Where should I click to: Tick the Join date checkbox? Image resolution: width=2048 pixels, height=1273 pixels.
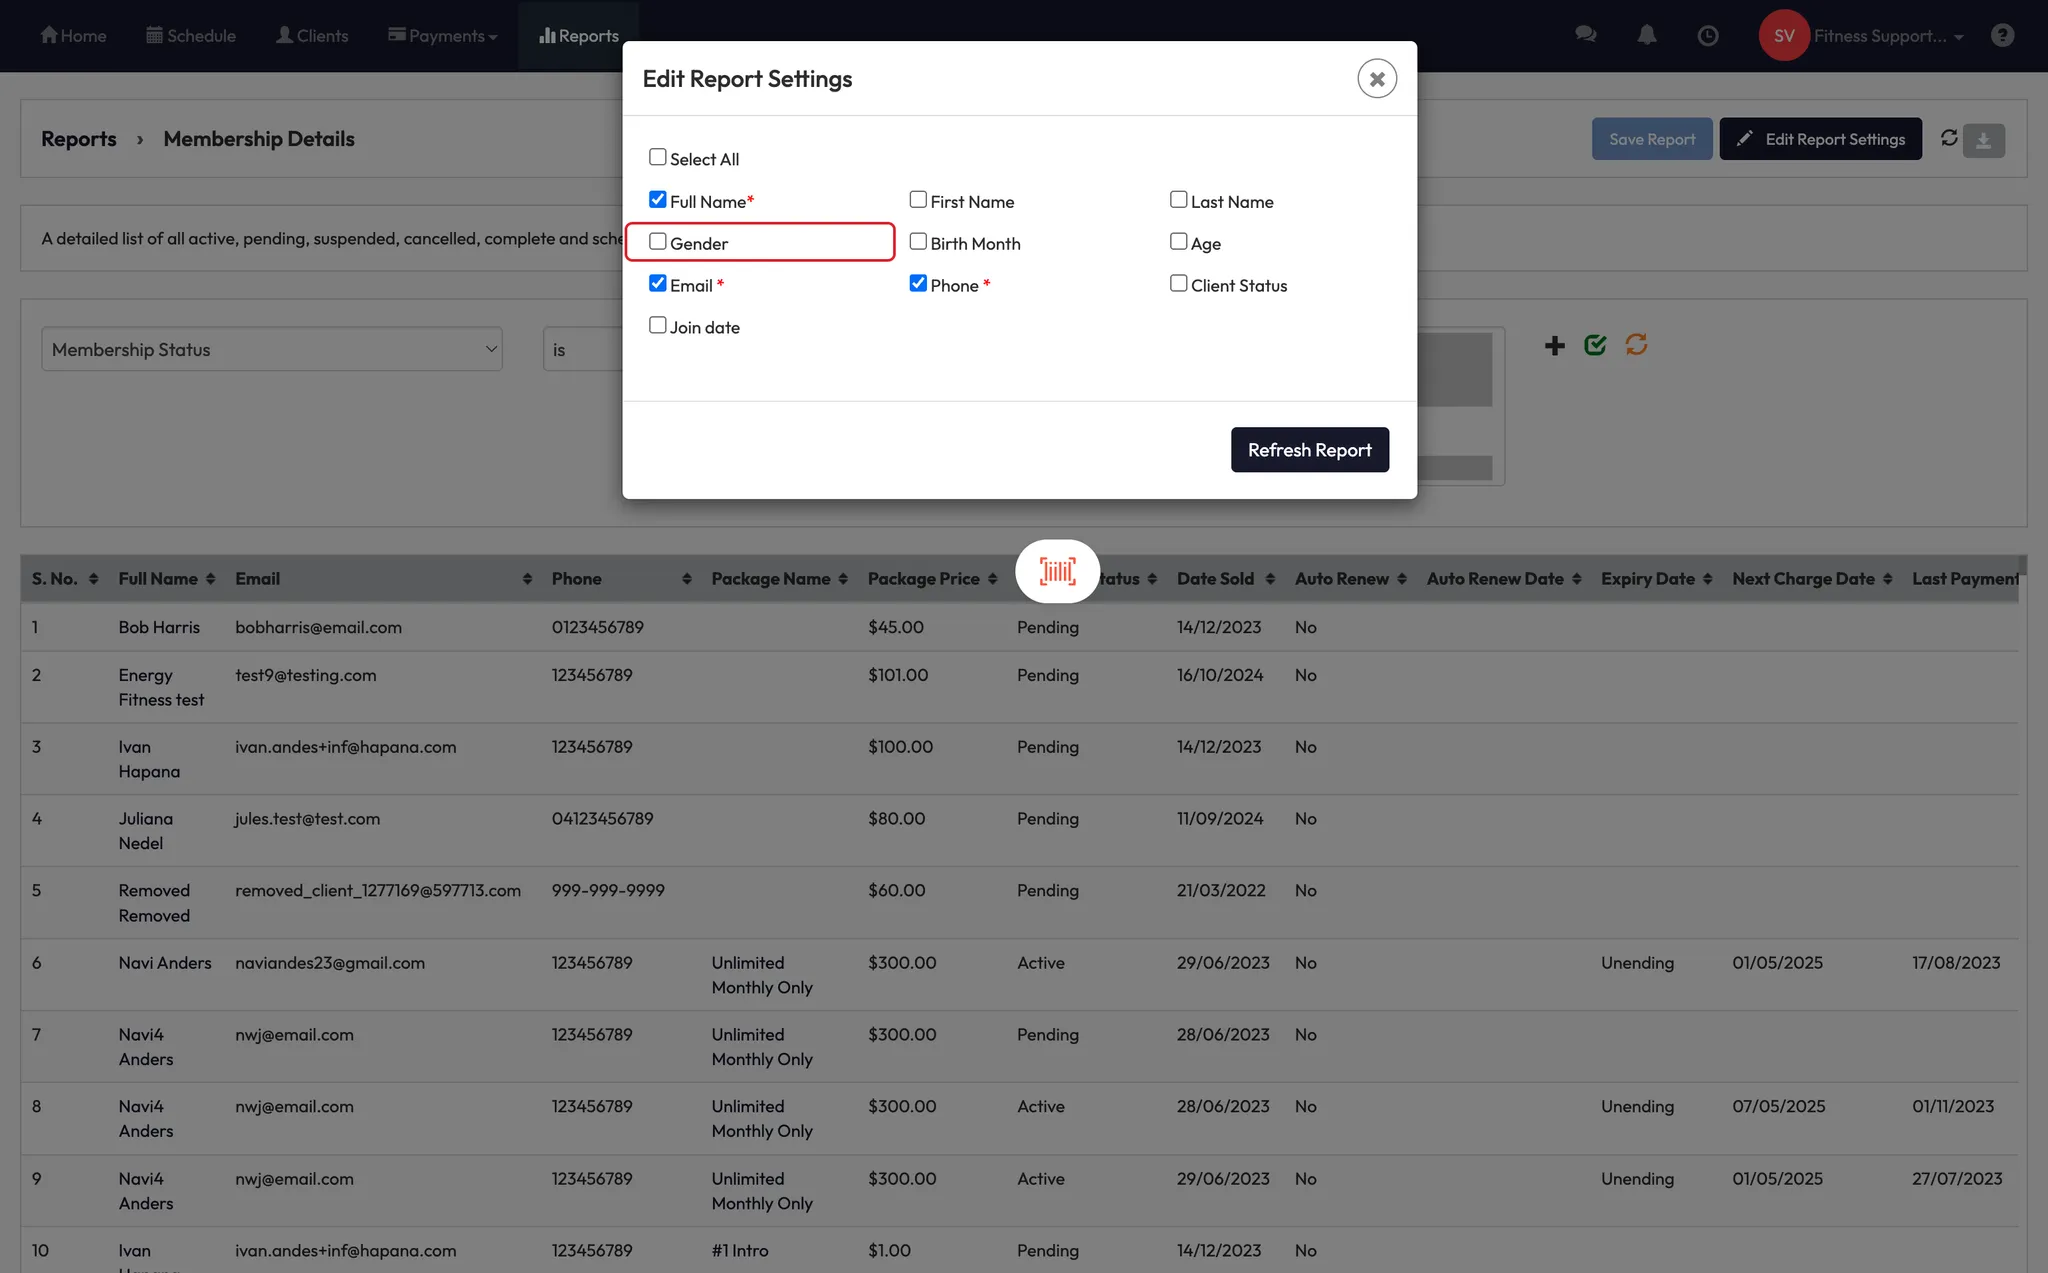coord(658,326)
